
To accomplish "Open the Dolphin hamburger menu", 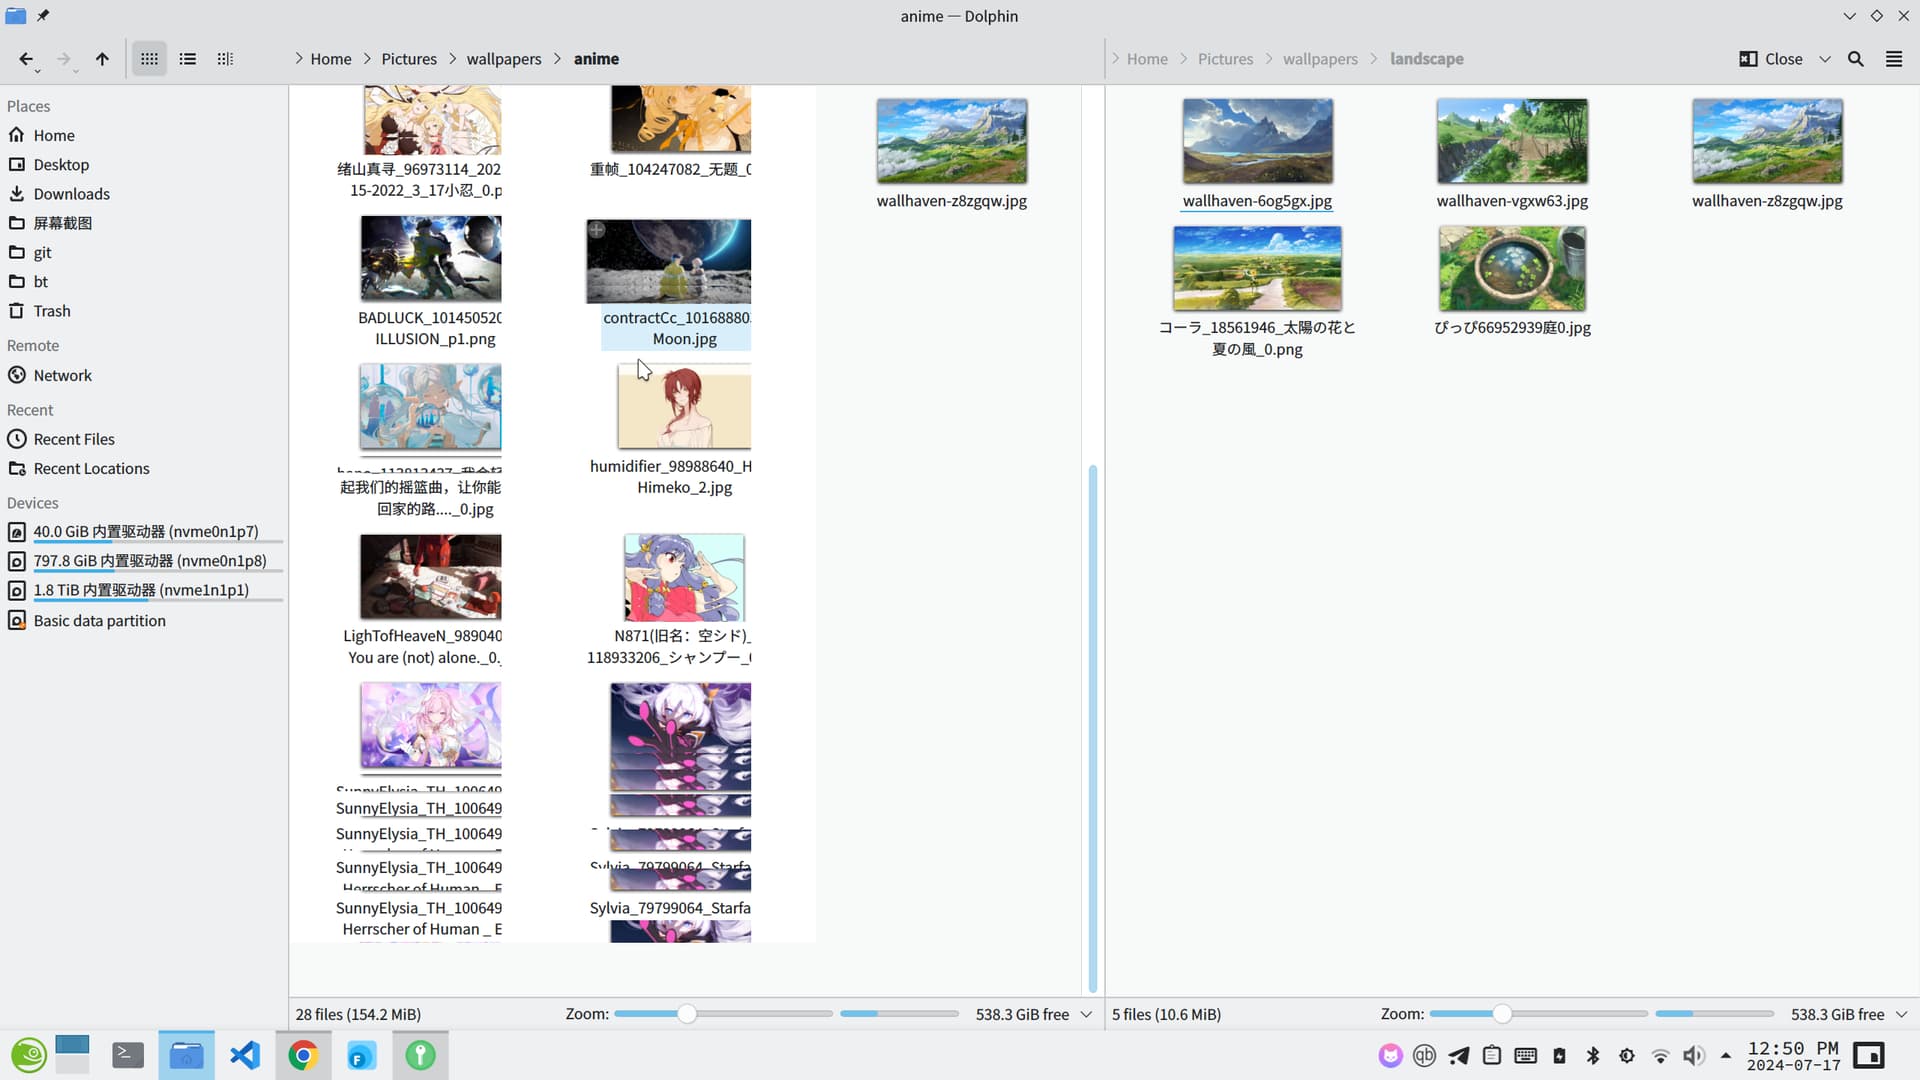I will [x=1894, y=59].
